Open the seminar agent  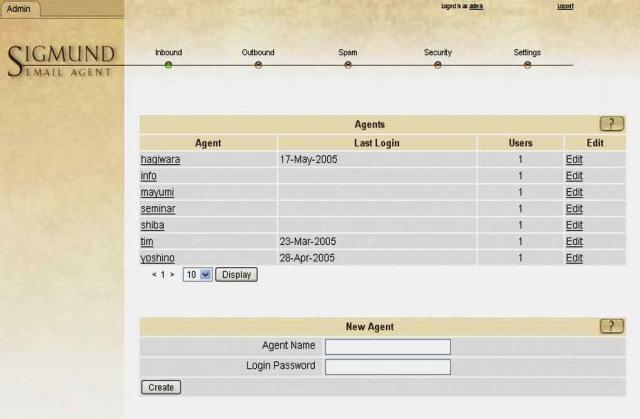[x=158, y=208]
